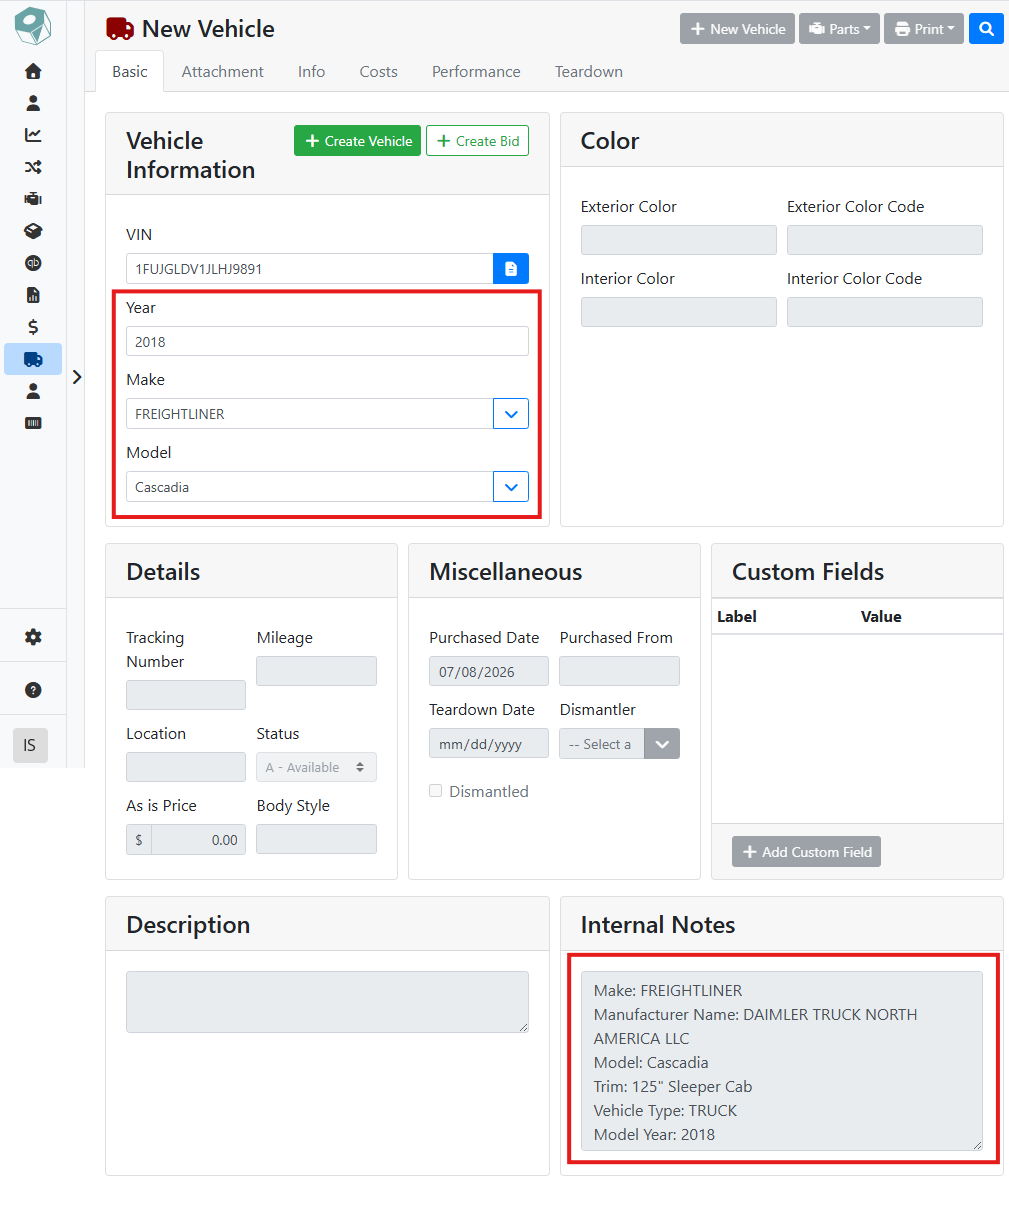Select the dollar sign sidebar icon

33,327
